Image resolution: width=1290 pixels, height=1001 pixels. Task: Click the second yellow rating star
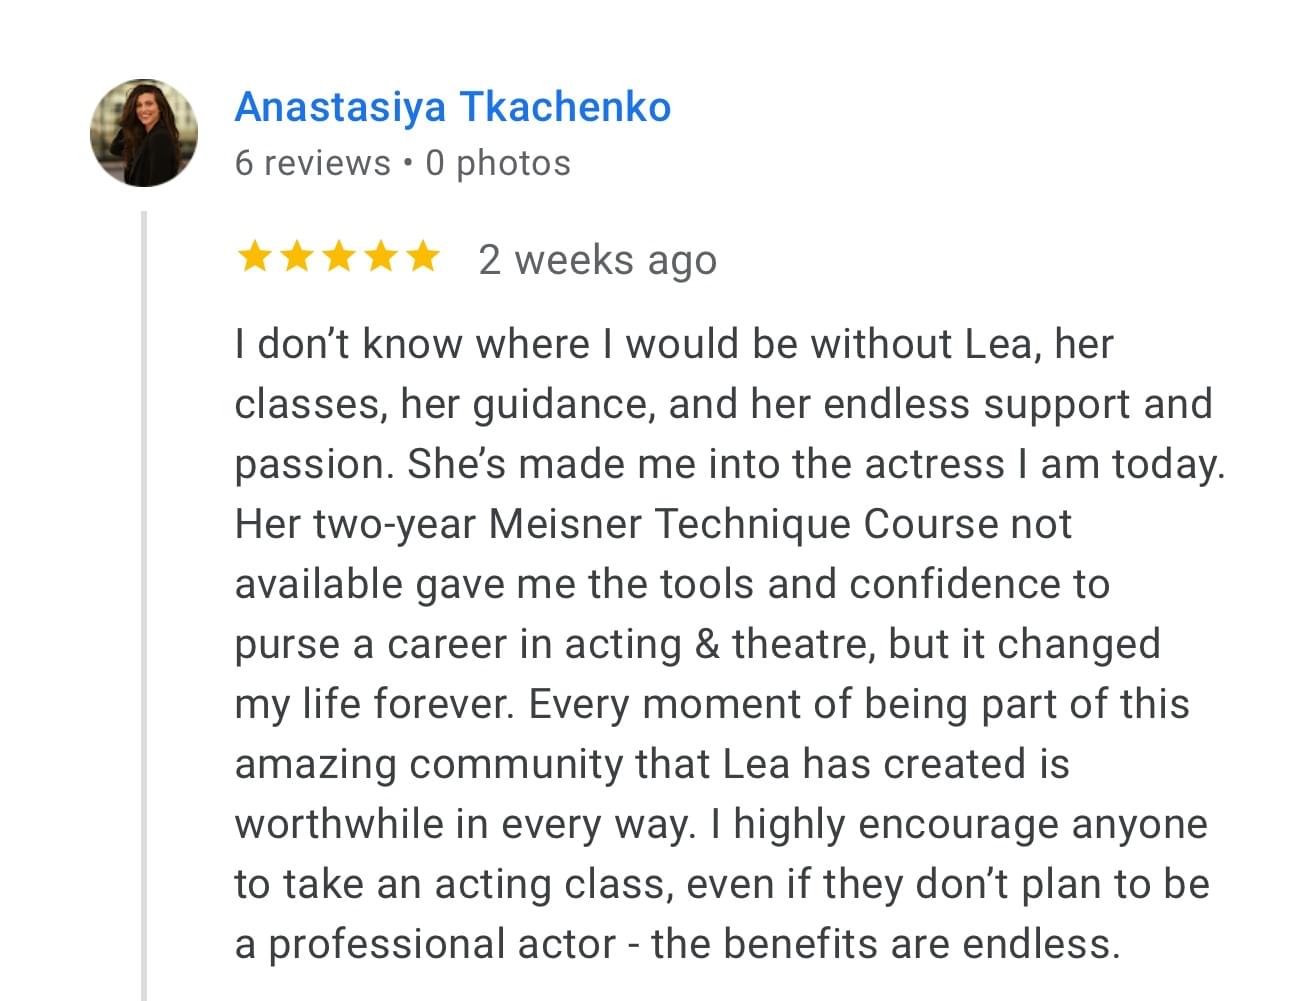(x=296, y=258)
